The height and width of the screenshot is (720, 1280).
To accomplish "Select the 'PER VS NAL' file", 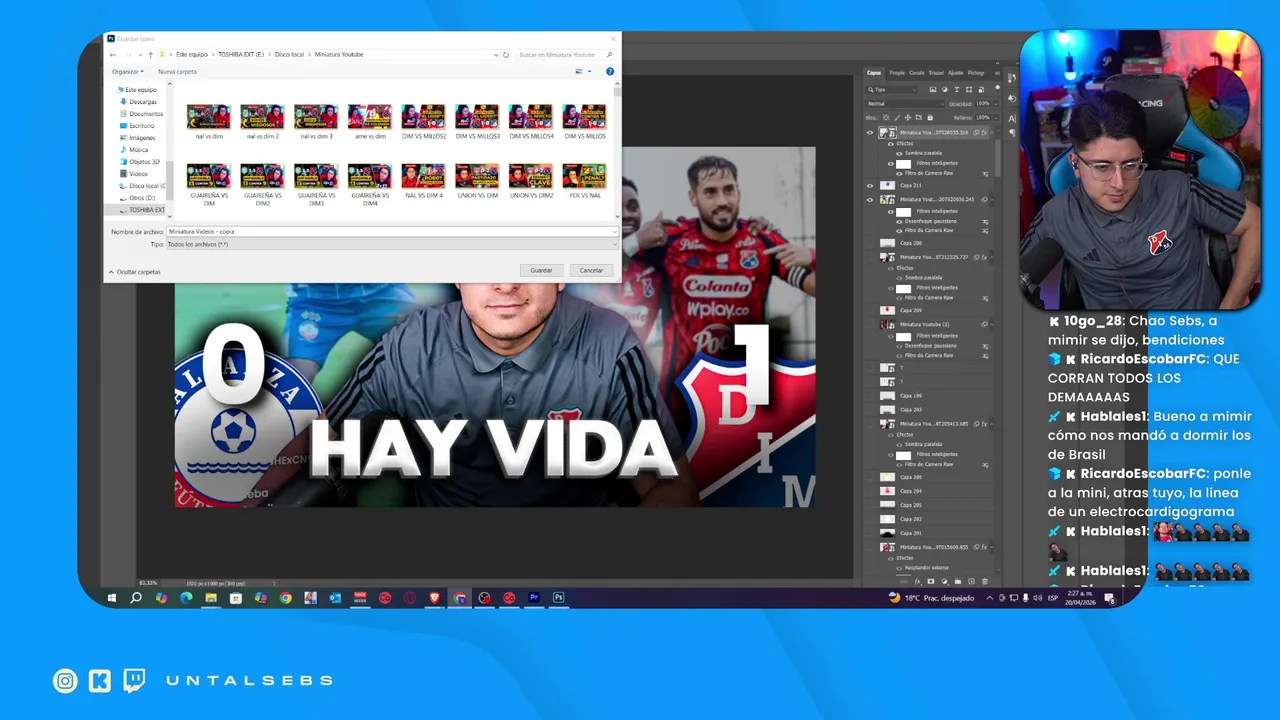I will [584, 181].
